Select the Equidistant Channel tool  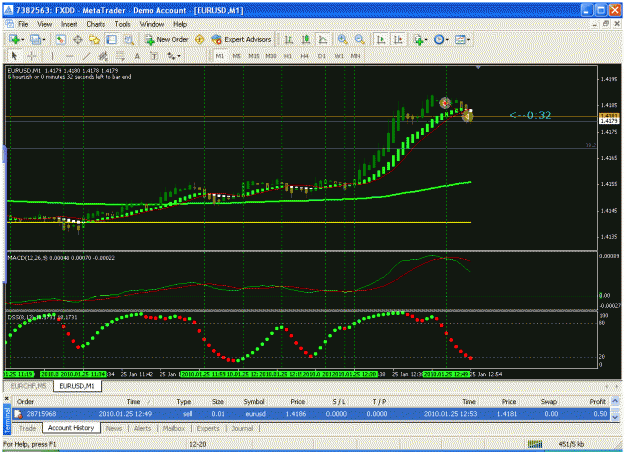103,56
